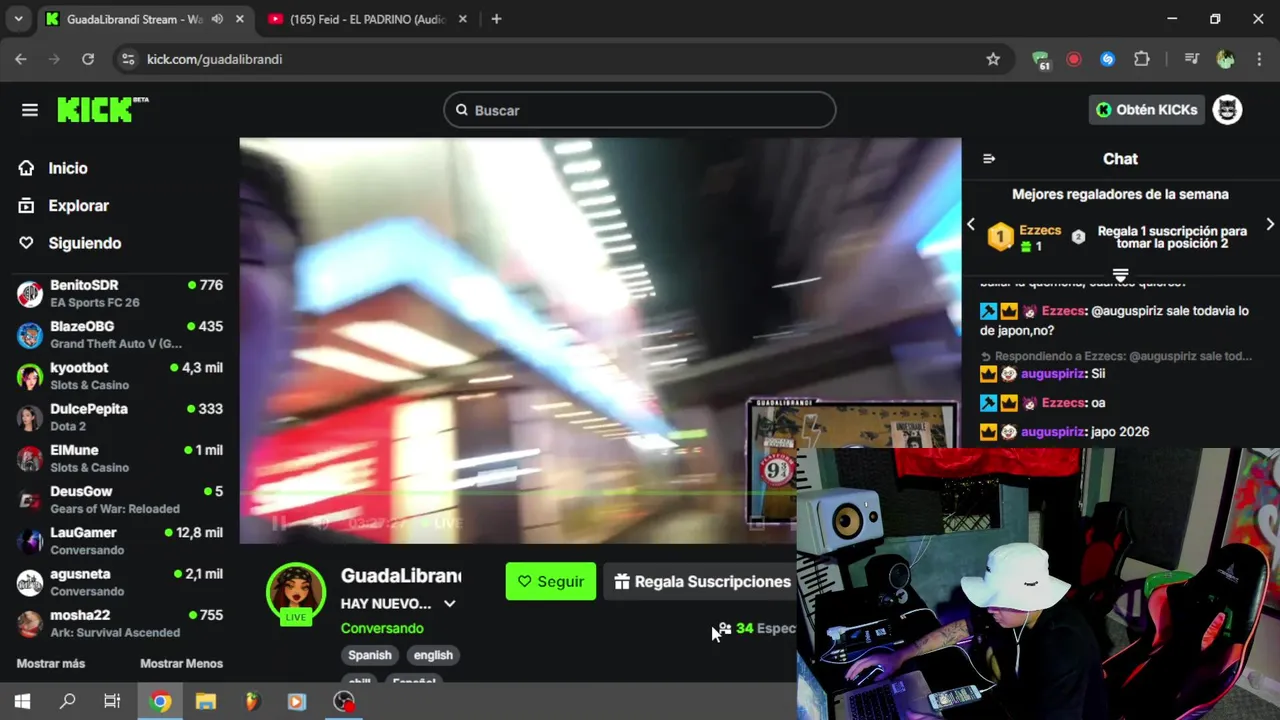Click Ezzecs in the gifters leaderboard

[1040, 231]
